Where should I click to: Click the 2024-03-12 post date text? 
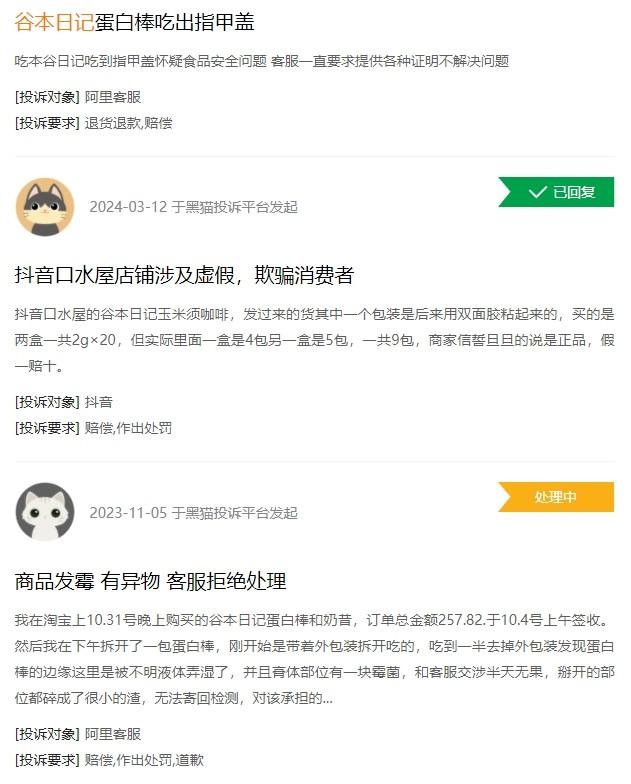(x=128, y=206)
